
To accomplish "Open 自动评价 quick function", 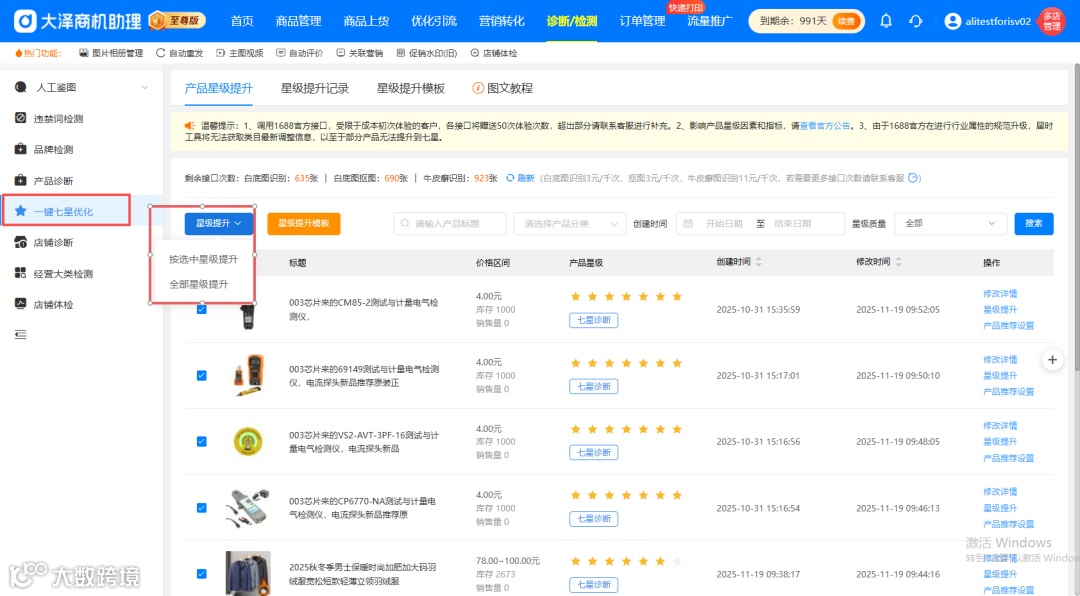I will [300, 53].
